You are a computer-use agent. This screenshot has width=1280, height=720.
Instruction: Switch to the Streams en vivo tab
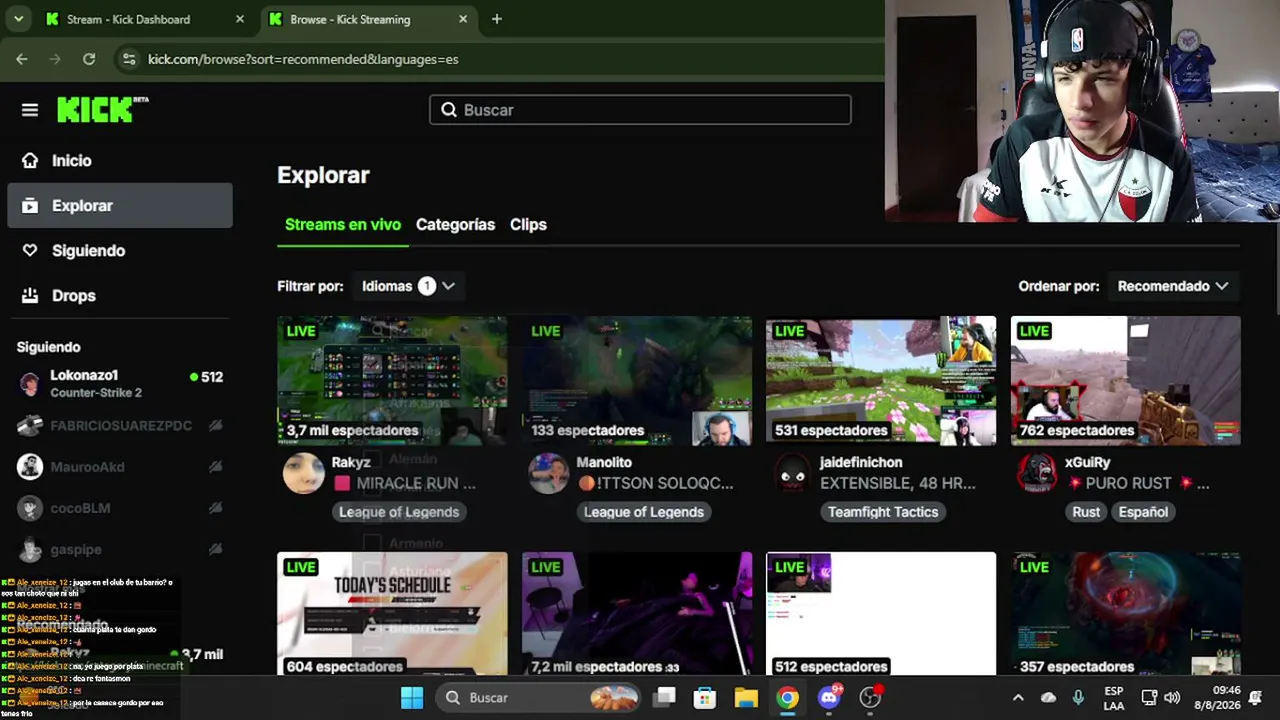(x=343, y=225)
